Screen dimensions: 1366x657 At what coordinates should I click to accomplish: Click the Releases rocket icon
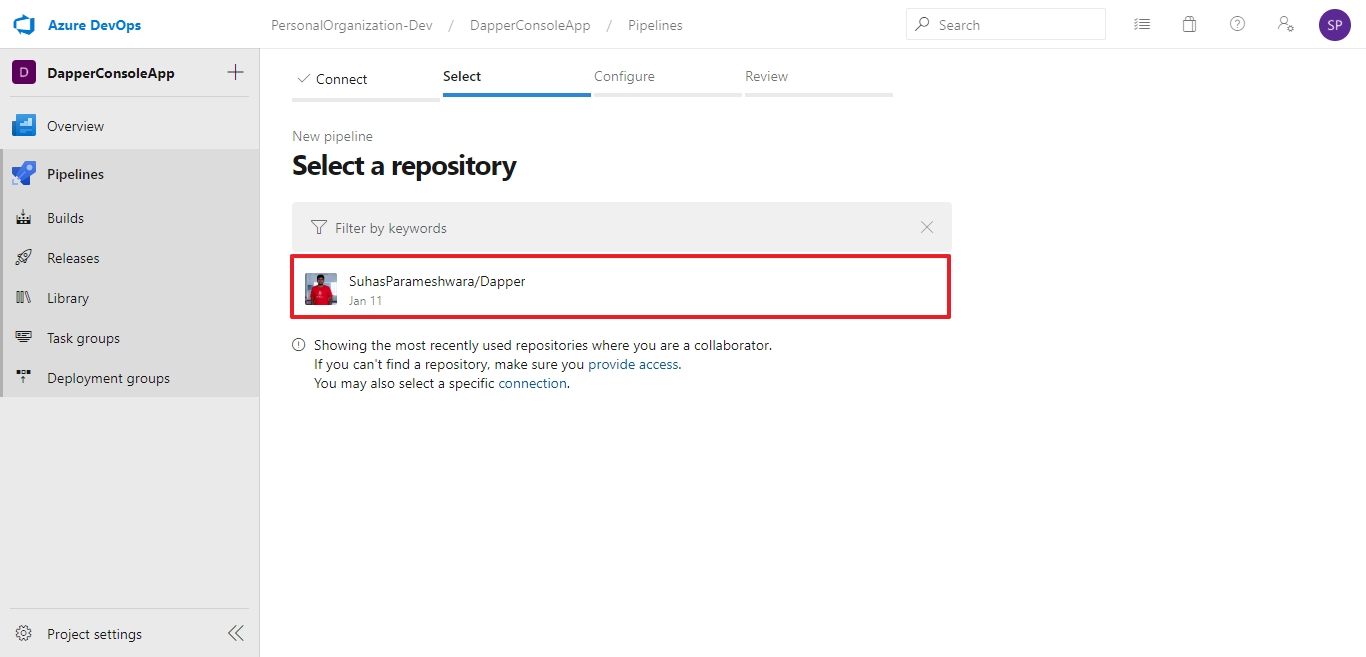[x=24, y=258]
